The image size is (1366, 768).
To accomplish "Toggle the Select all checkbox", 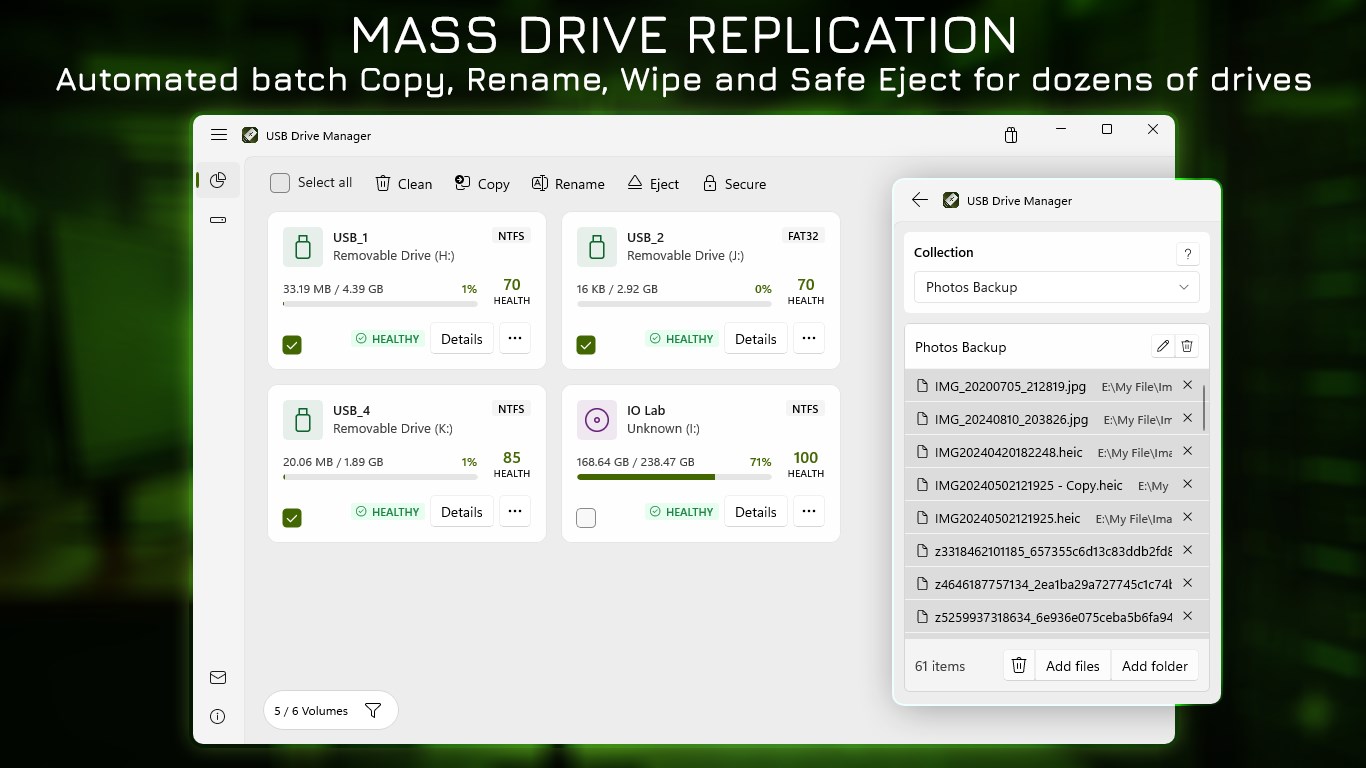I will pyautogui.click(x=280, y=183).
